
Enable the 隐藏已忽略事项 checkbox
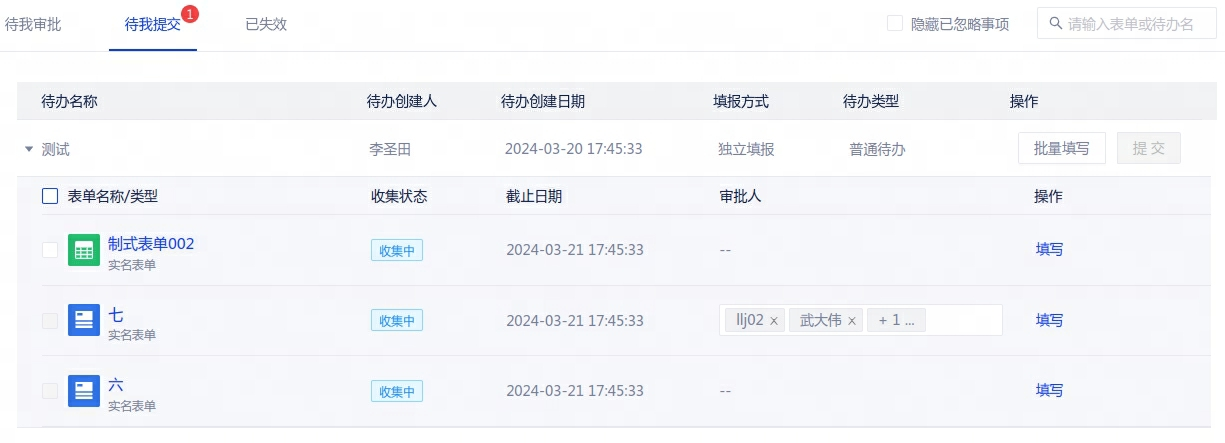point(895,23)
